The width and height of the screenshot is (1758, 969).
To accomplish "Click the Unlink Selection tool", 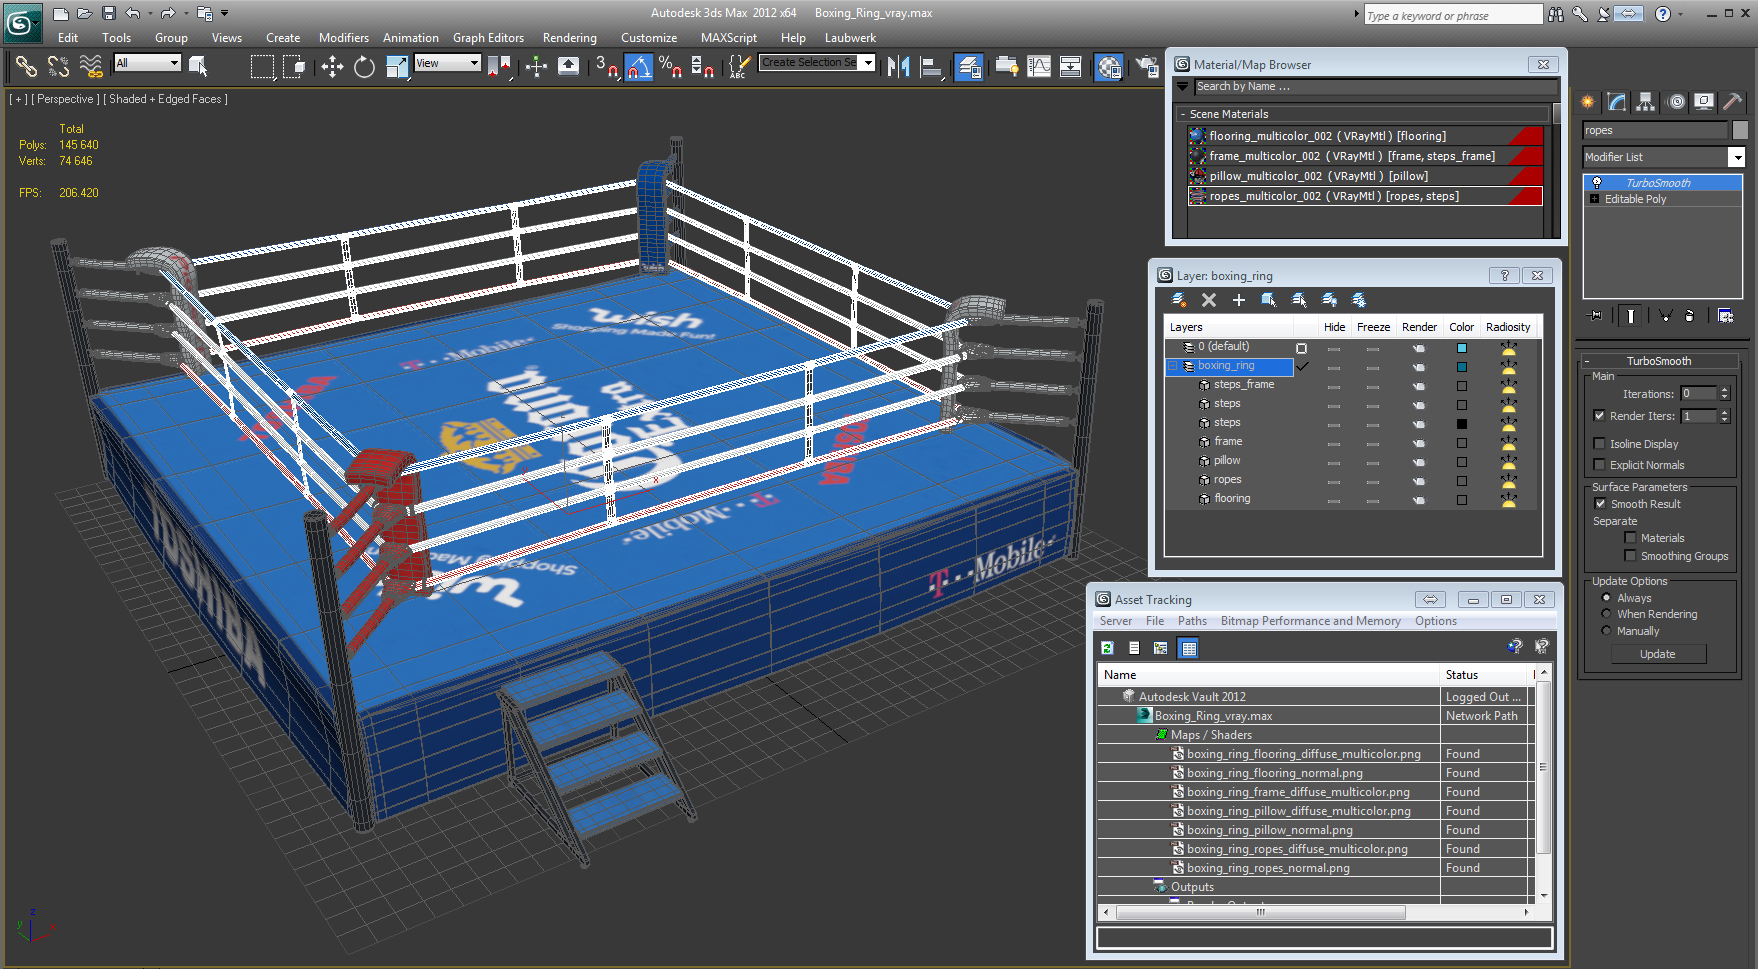I will pos(59,67).
